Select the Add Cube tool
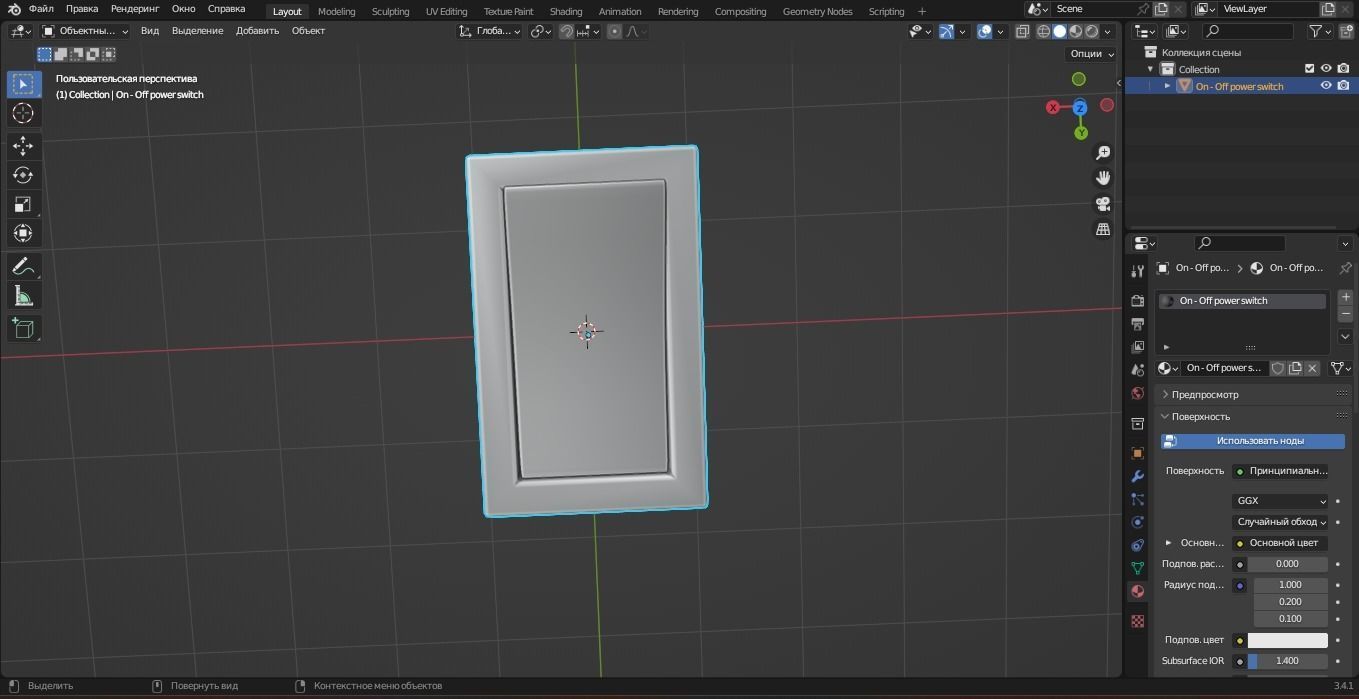The height and width of the screenshot is (699, 1359). (x=23, y=328)
